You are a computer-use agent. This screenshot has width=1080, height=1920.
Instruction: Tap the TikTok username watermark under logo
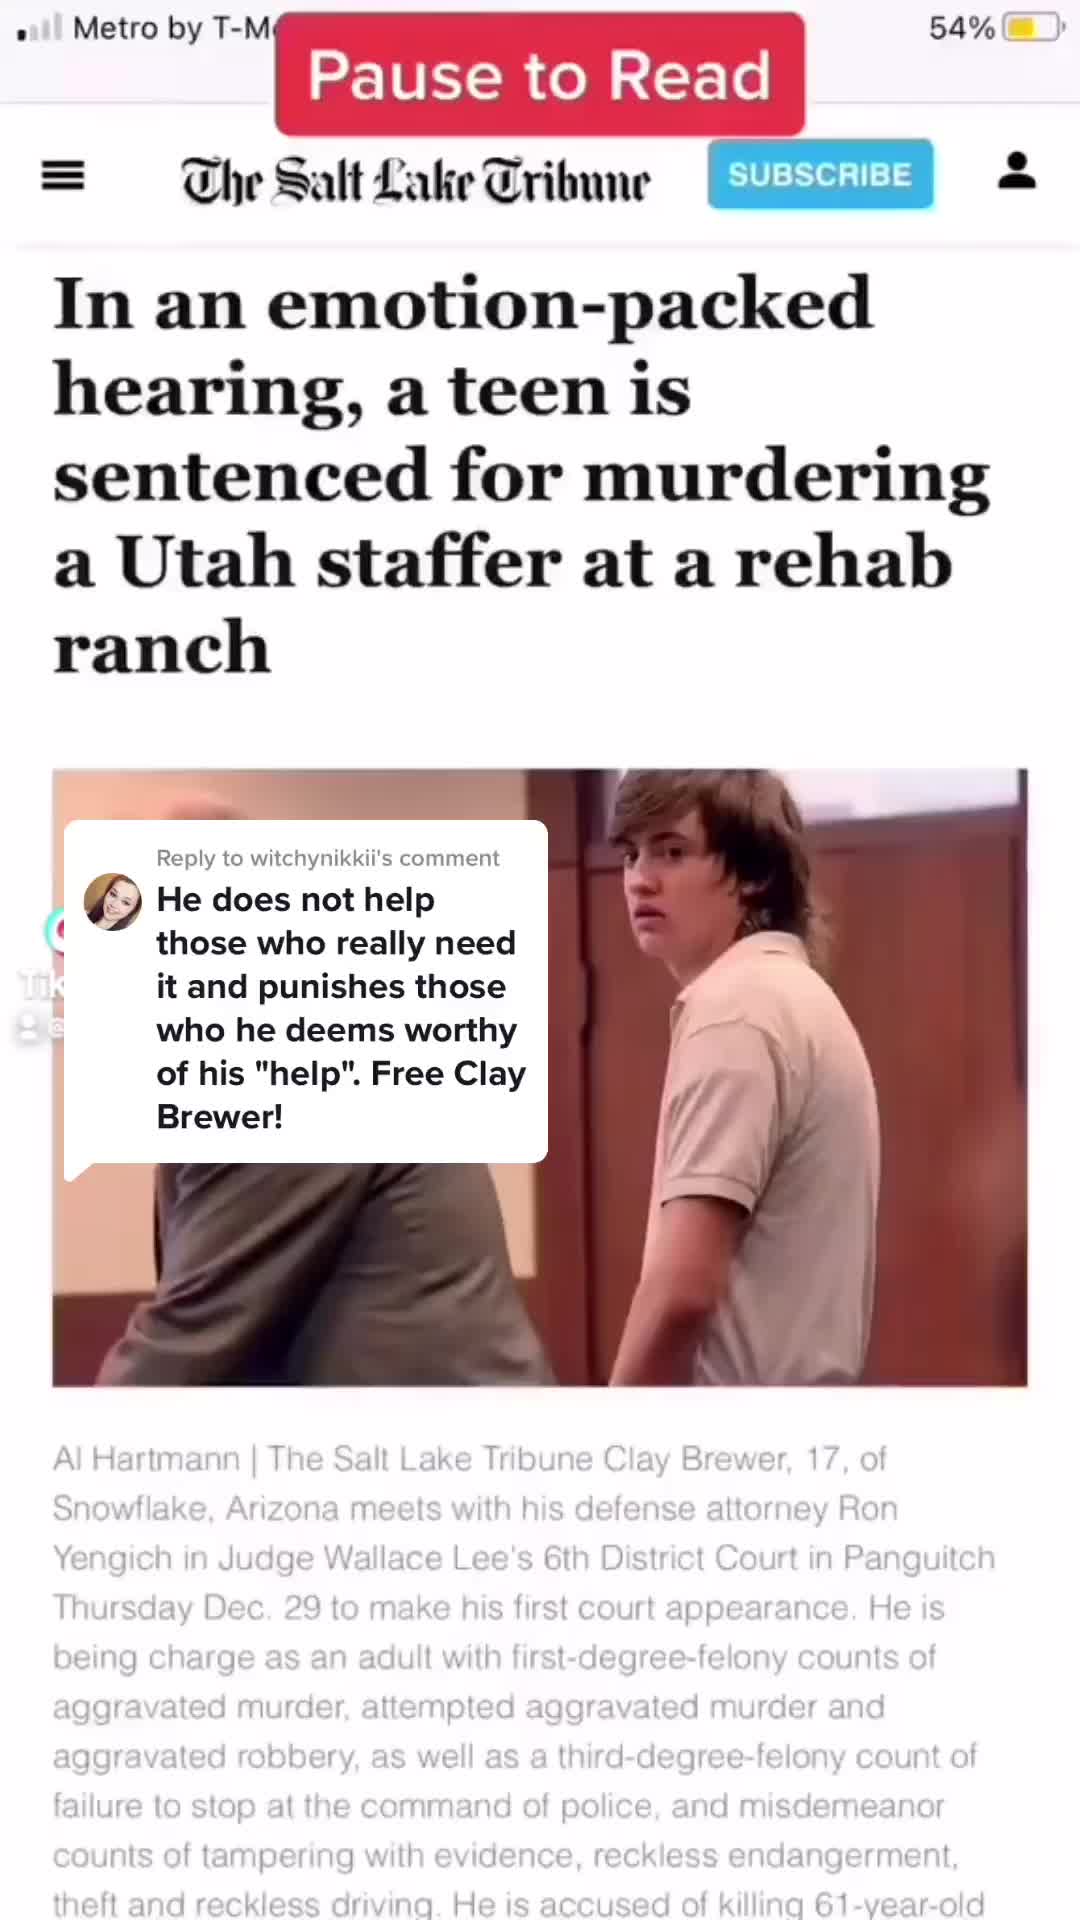40,1027
